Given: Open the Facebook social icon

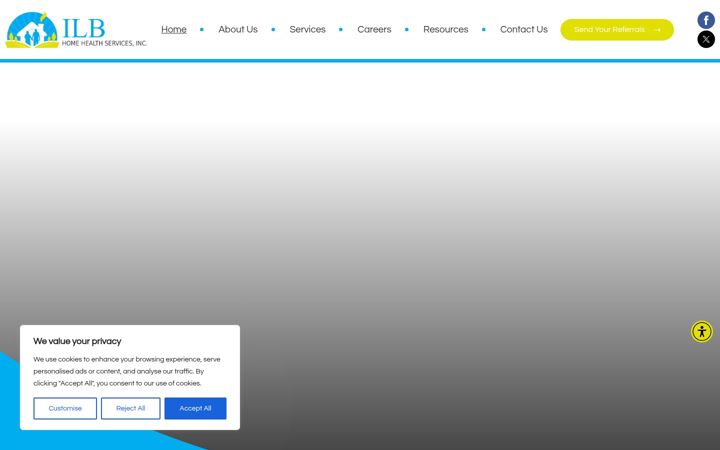Looking at the screenshot, I should pyautogui.click(x=706, y=20).
